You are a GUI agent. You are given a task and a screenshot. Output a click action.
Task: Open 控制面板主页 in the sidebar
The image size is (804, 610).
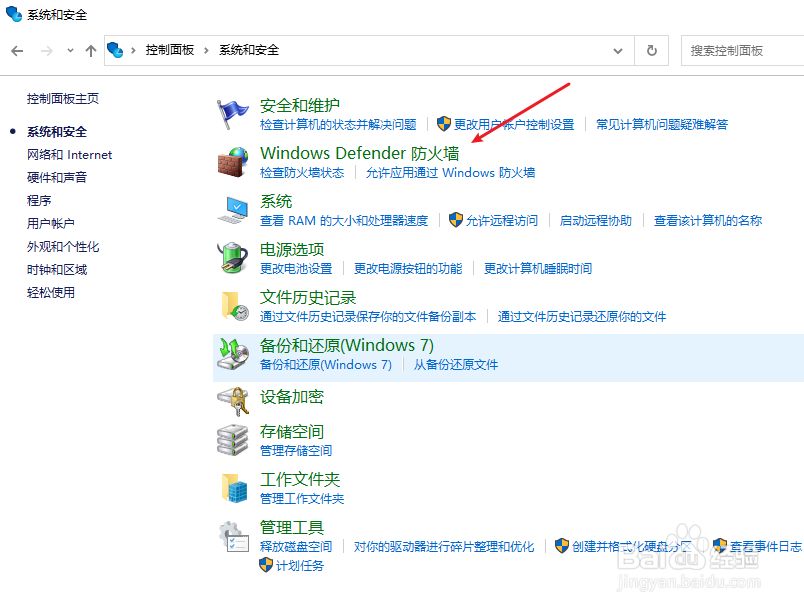[63, 98]
